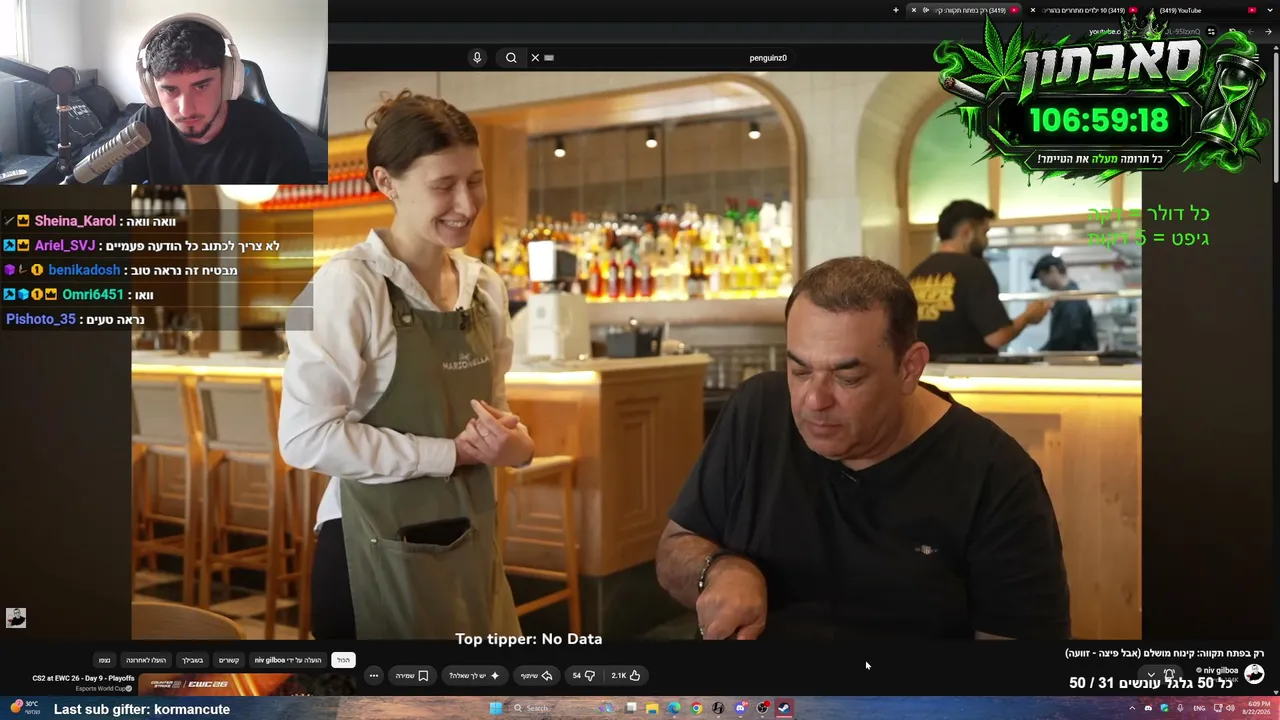Switch the ENG input language indicator
This screenshot has width=1280, height=720.
coord(1200,708)
